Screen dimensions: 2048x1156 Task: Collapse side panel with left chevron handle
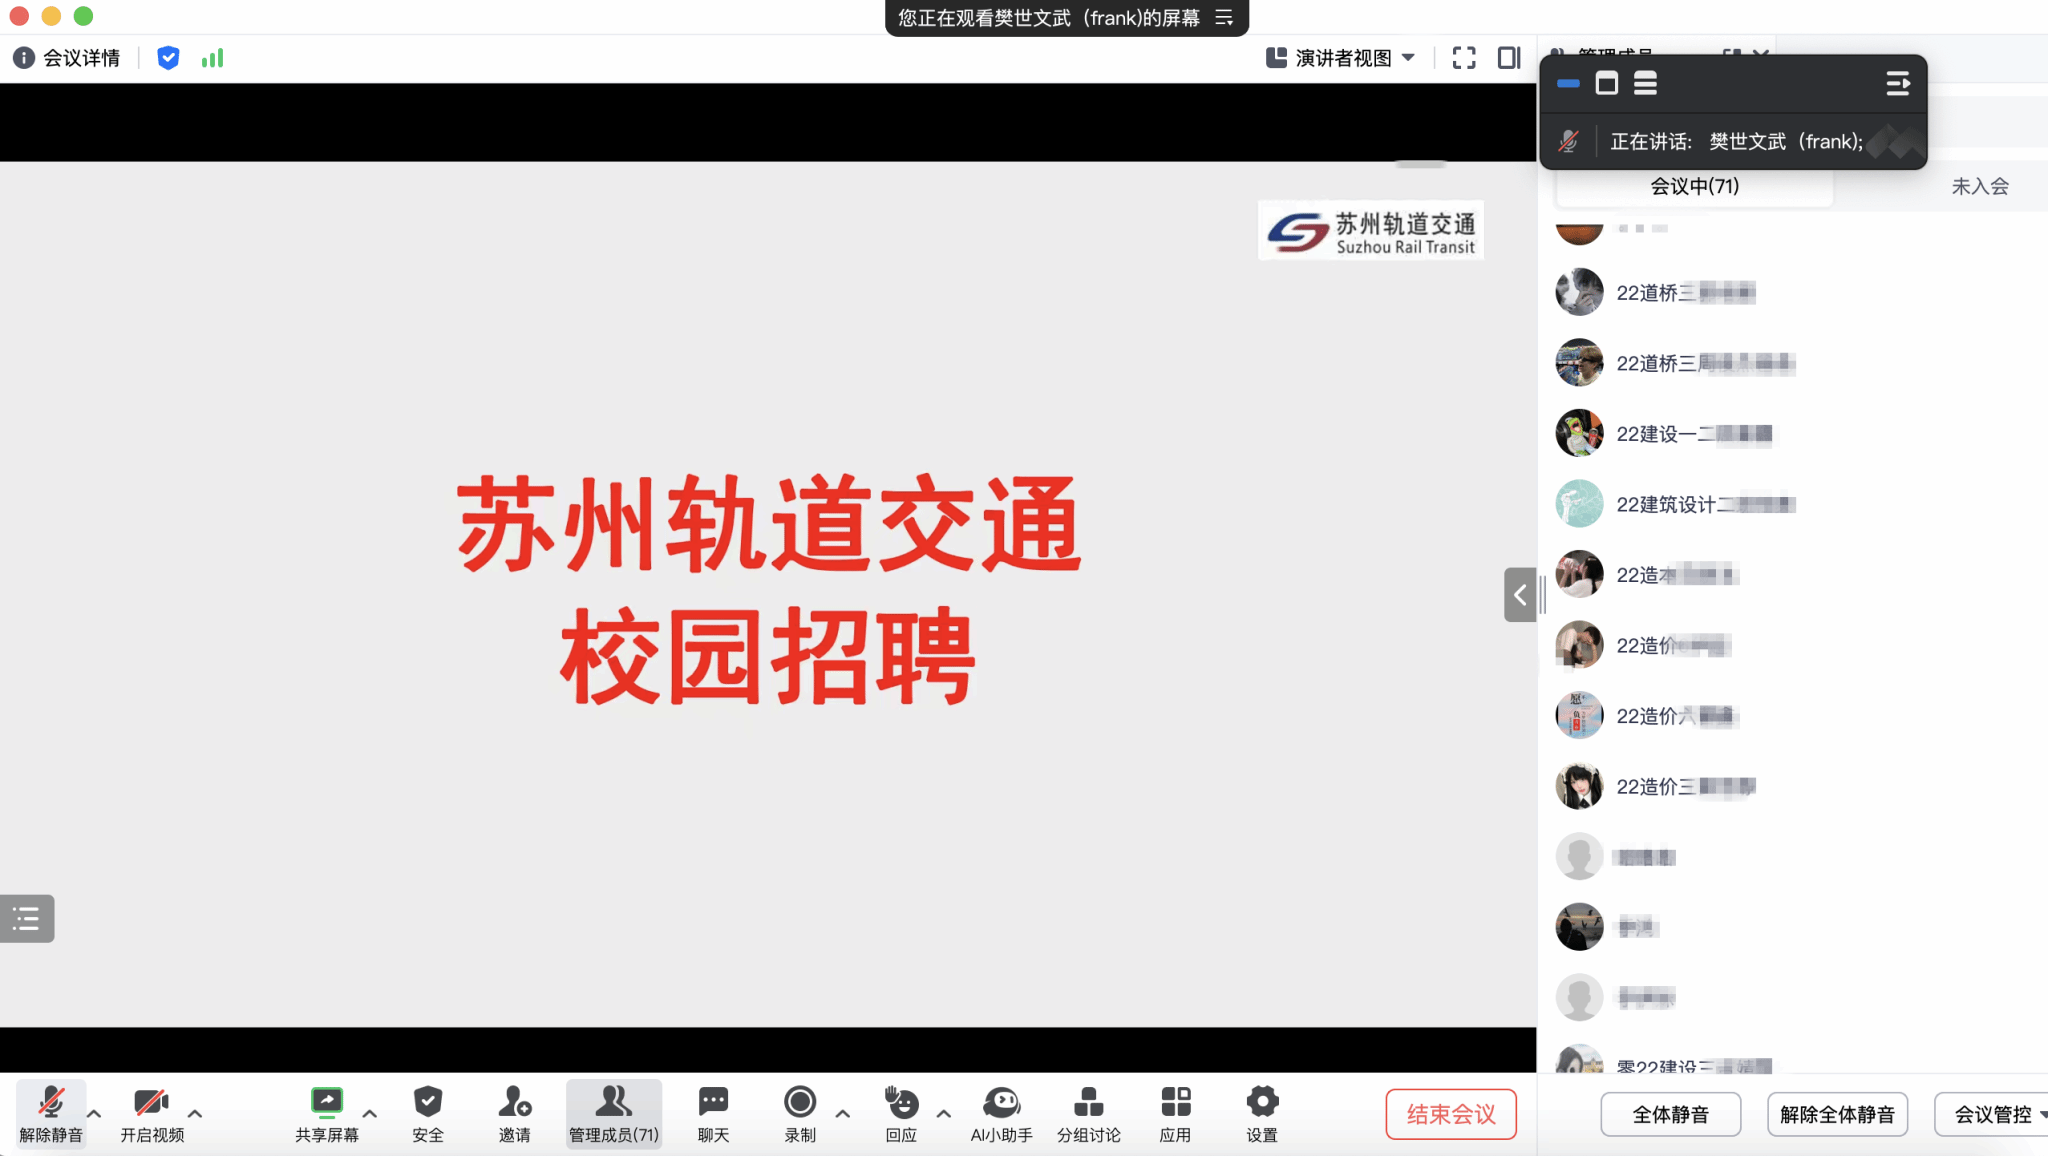click(x=1519, y=595)
